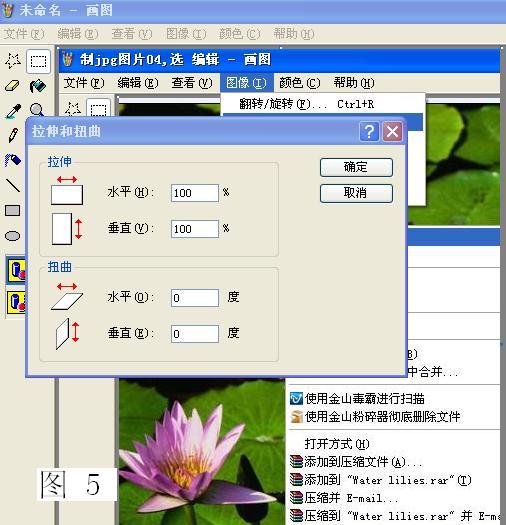
Task: Open 颜色(C) menu in 未命名 window
Action: (x=240, y=34)
